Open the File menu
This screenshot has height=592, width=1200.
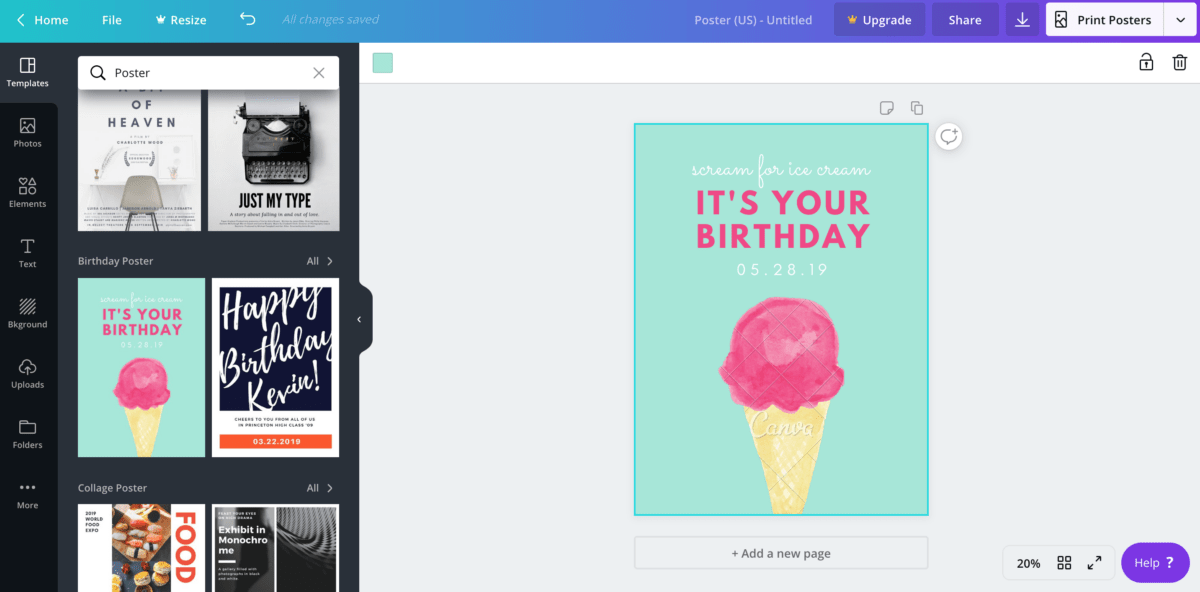coord(111,19)
